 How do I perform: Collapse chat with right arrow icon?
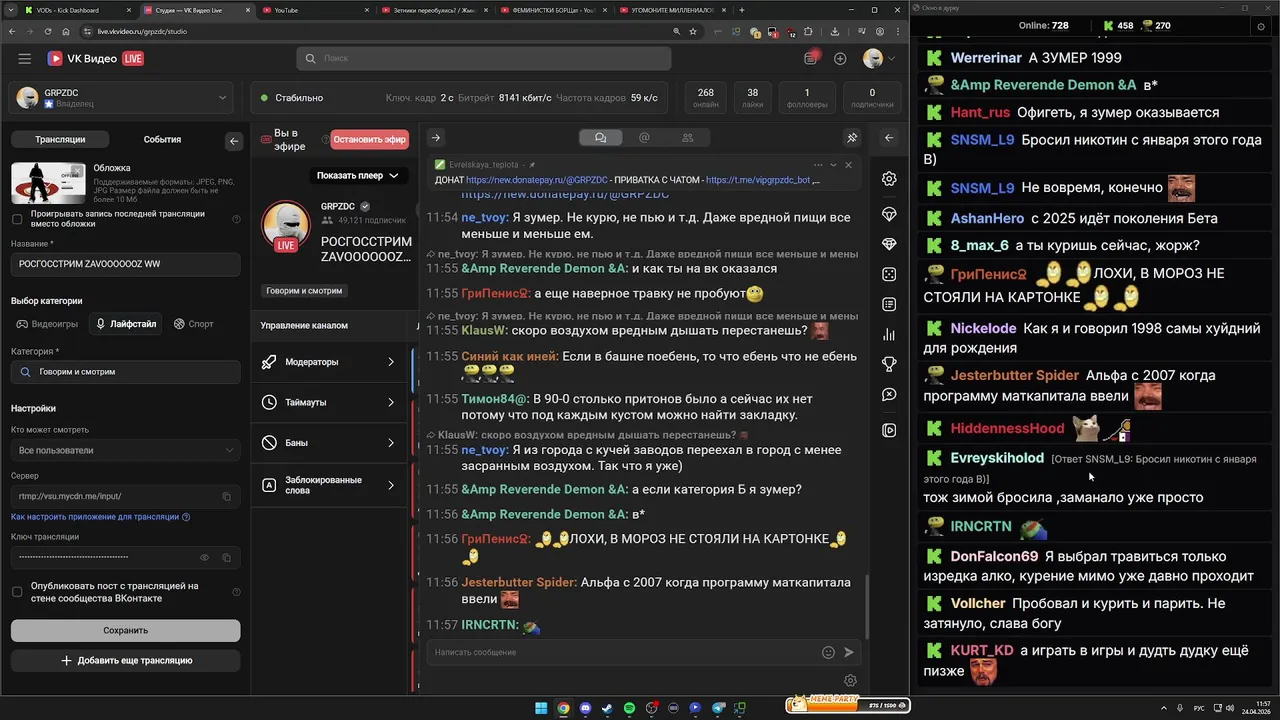(435, 138)
